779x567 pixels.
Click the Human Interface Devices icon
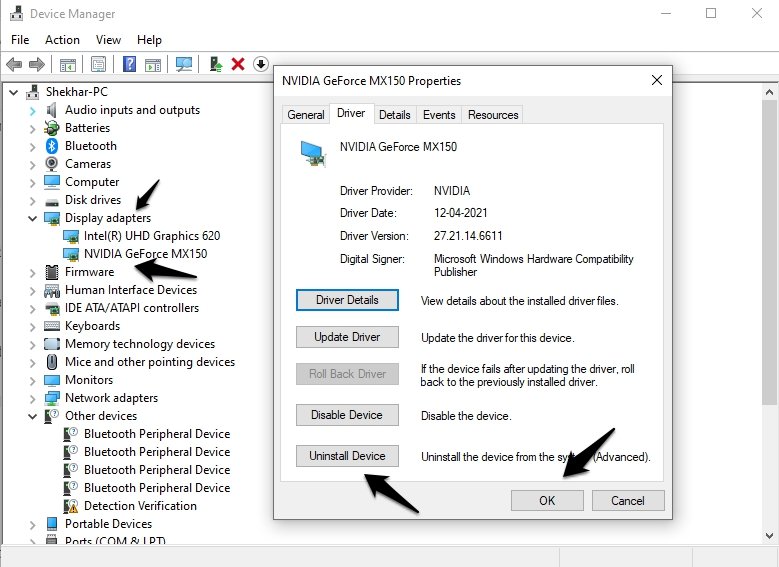click(52, 290)
